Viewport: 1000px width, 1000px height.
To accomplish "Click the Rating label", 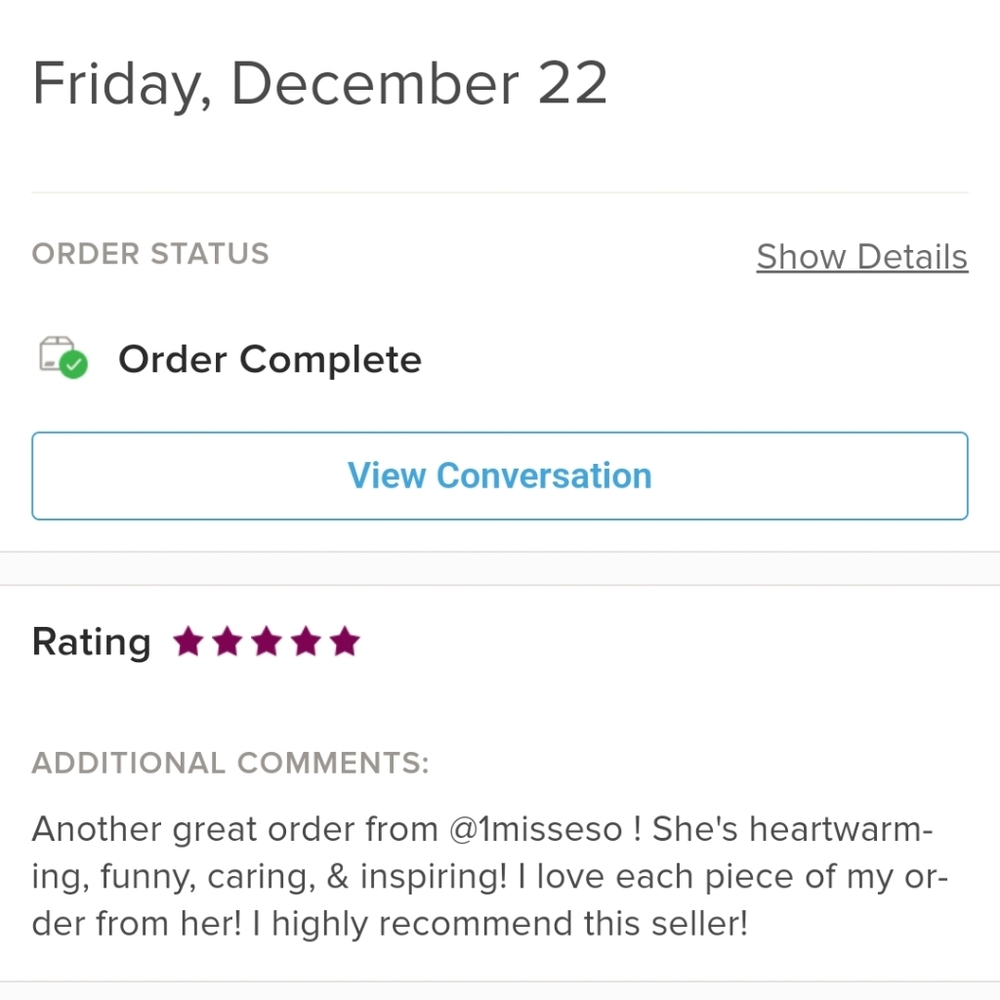I will (x=90, y=641).
